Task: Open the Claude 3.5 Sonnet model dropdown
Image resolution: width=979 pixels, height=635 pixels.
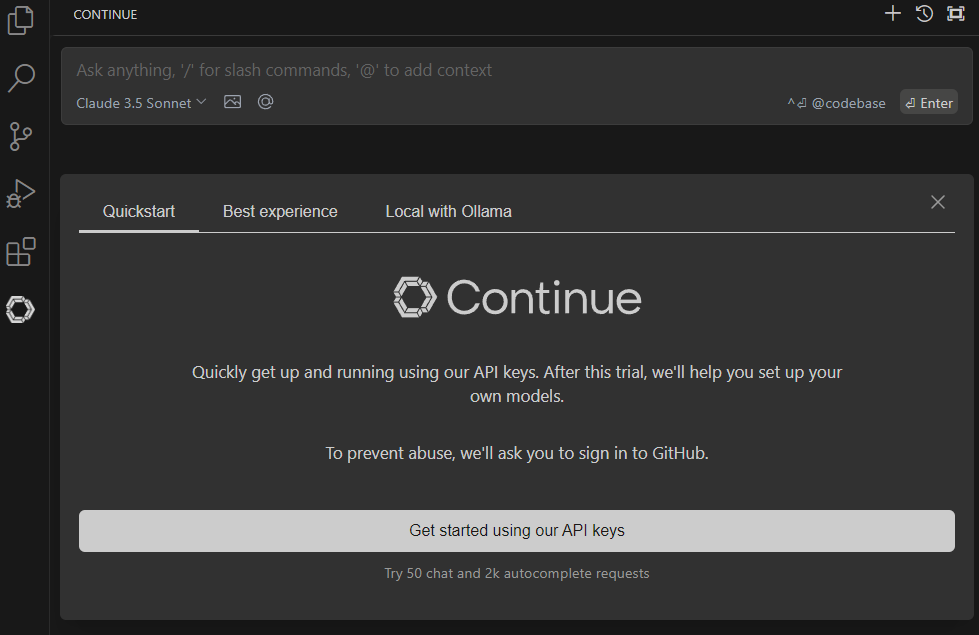Action: coord(141,103)
